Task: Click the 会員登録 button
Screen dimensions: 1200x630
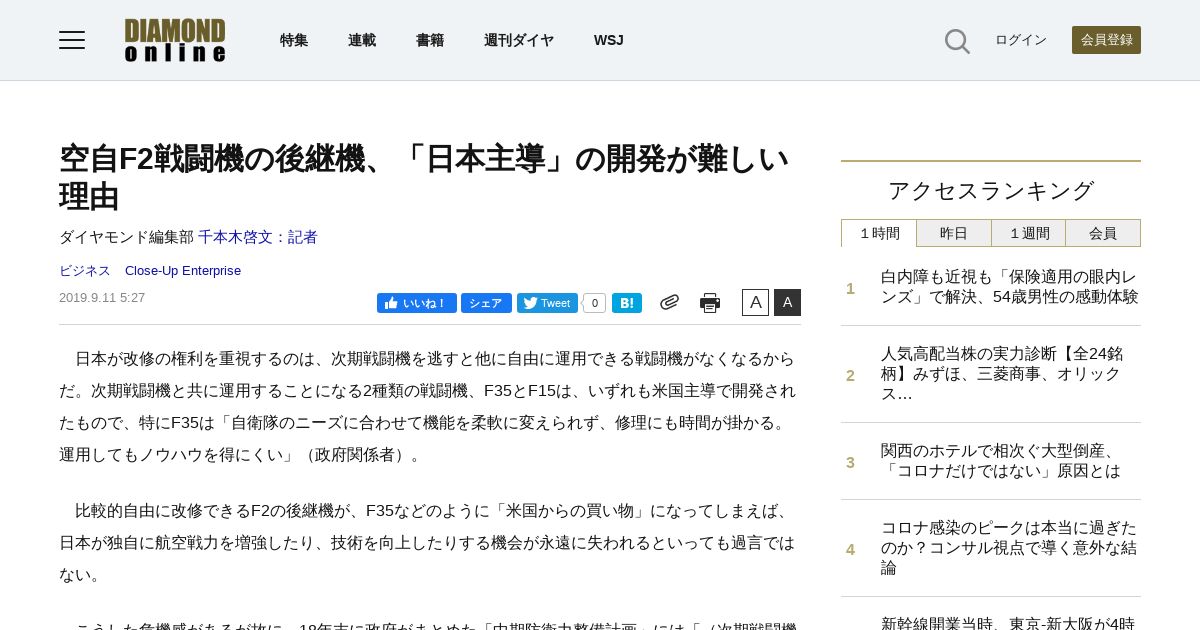Action: (x=1106, y=40)
